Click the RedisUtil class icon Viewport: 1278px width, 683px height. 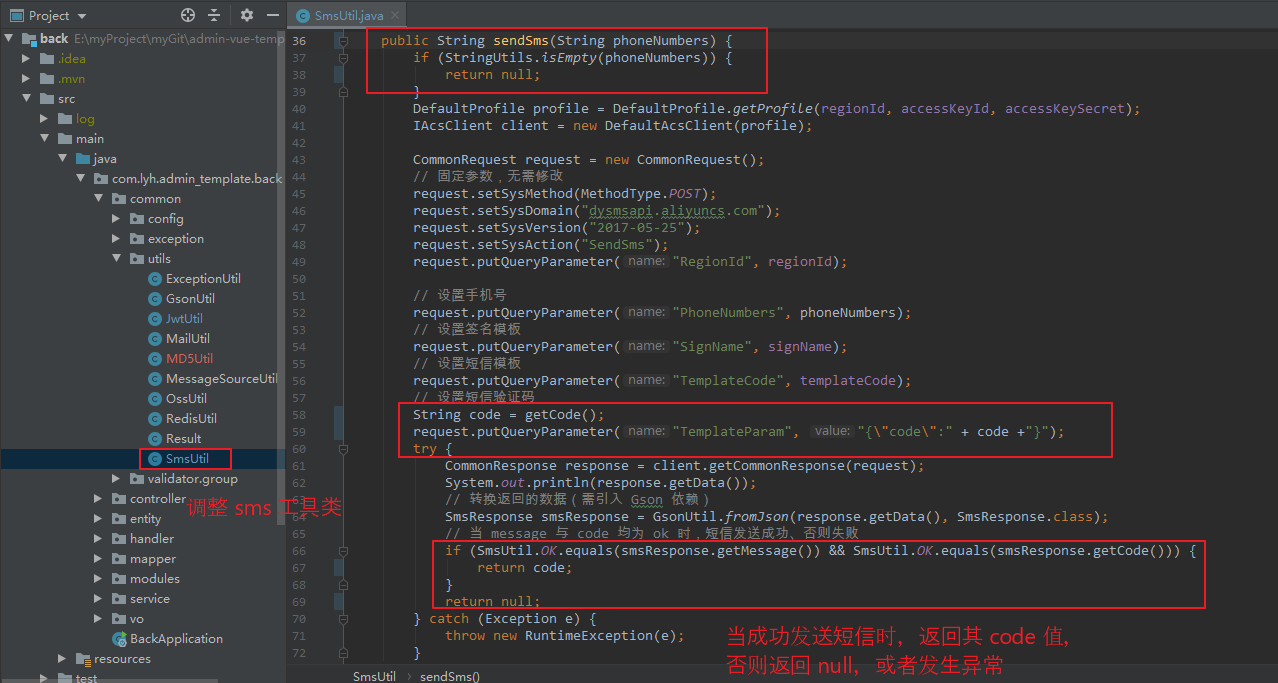pos(155,419)
